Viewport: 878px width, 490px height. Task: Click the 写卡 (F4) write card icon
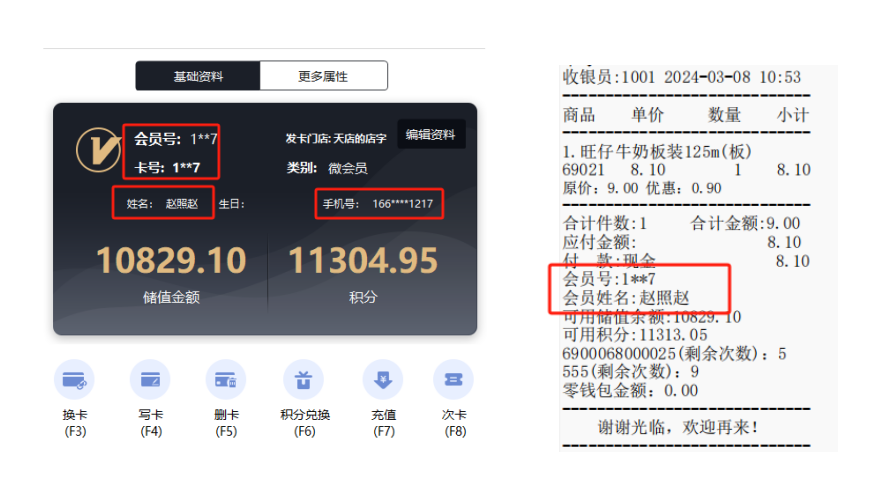coord(150,380)
